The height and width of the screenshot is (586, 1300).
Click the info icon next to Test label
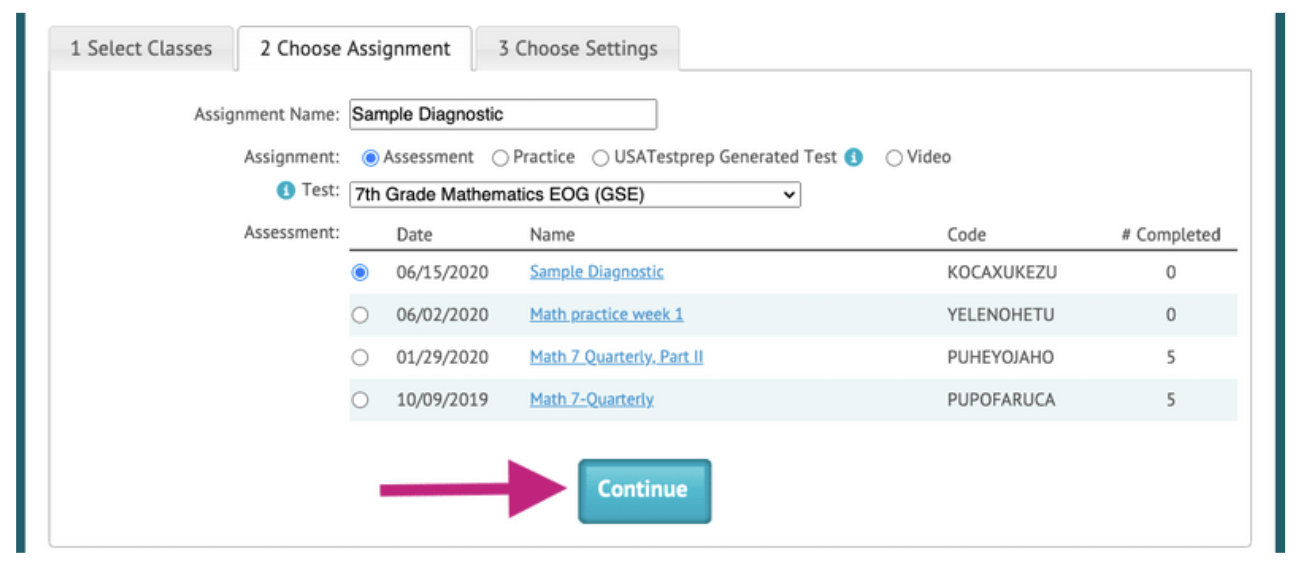tap(285, 191)
